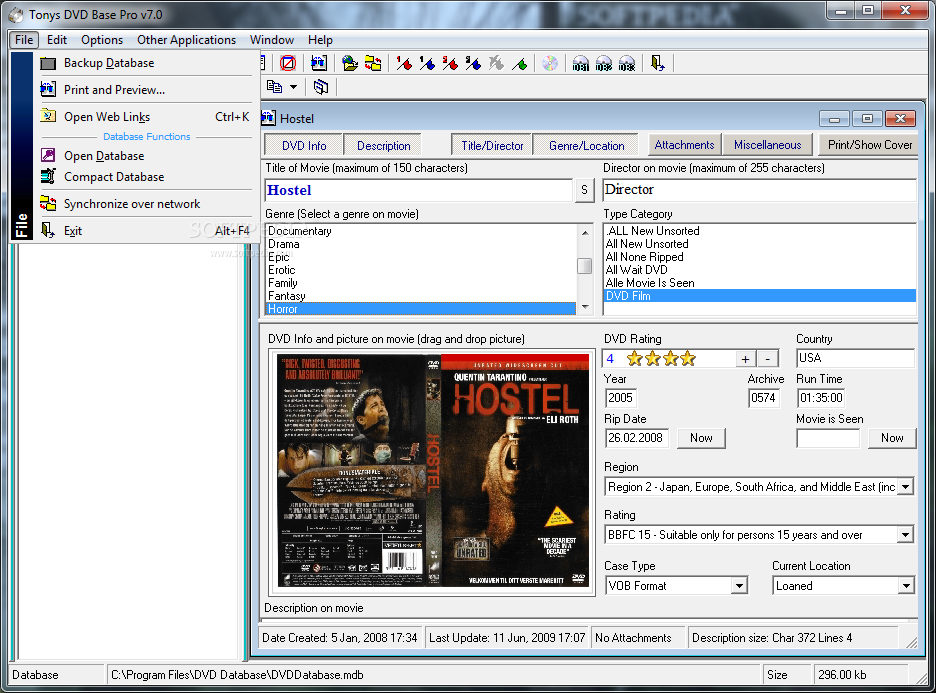Click the empty Movie is Seen field
This screenshot has width=936, height=693.
(828, 438)
